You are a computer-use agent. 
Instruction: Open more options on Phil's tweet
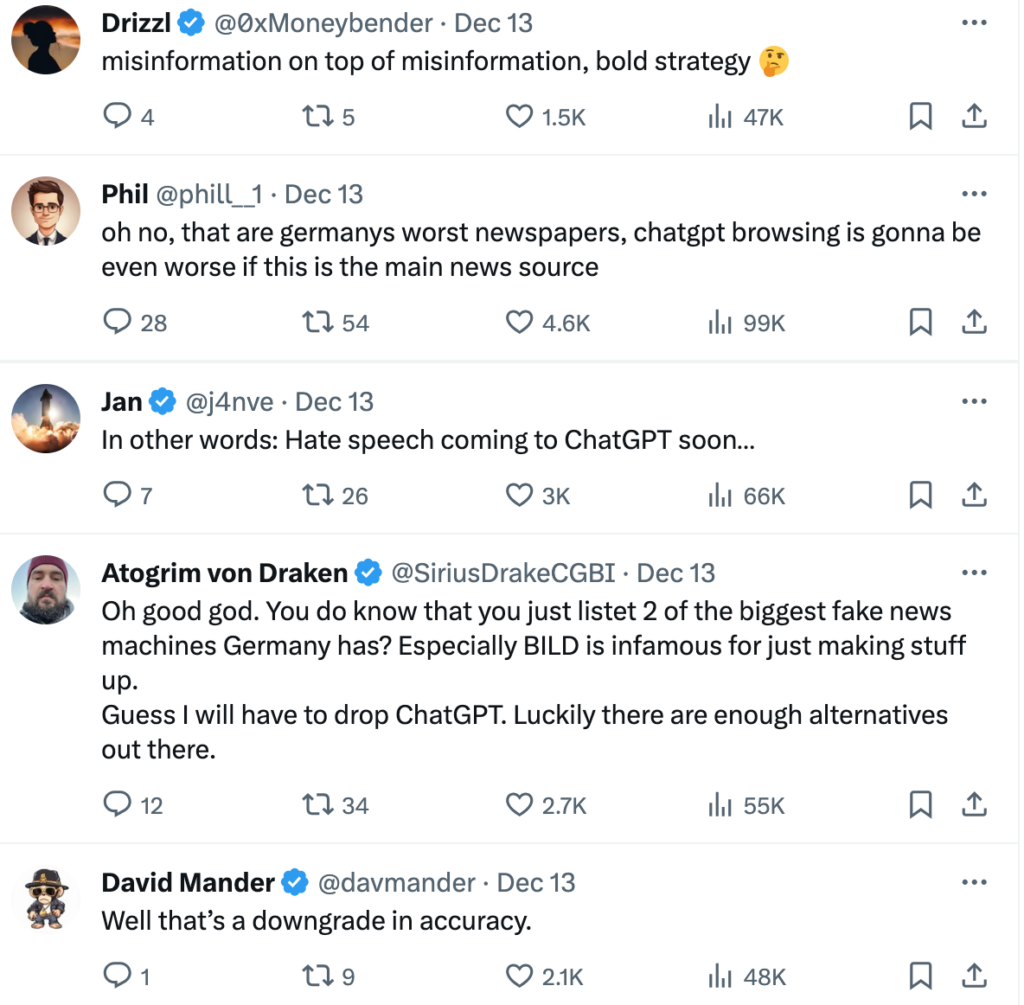[973, 194]
